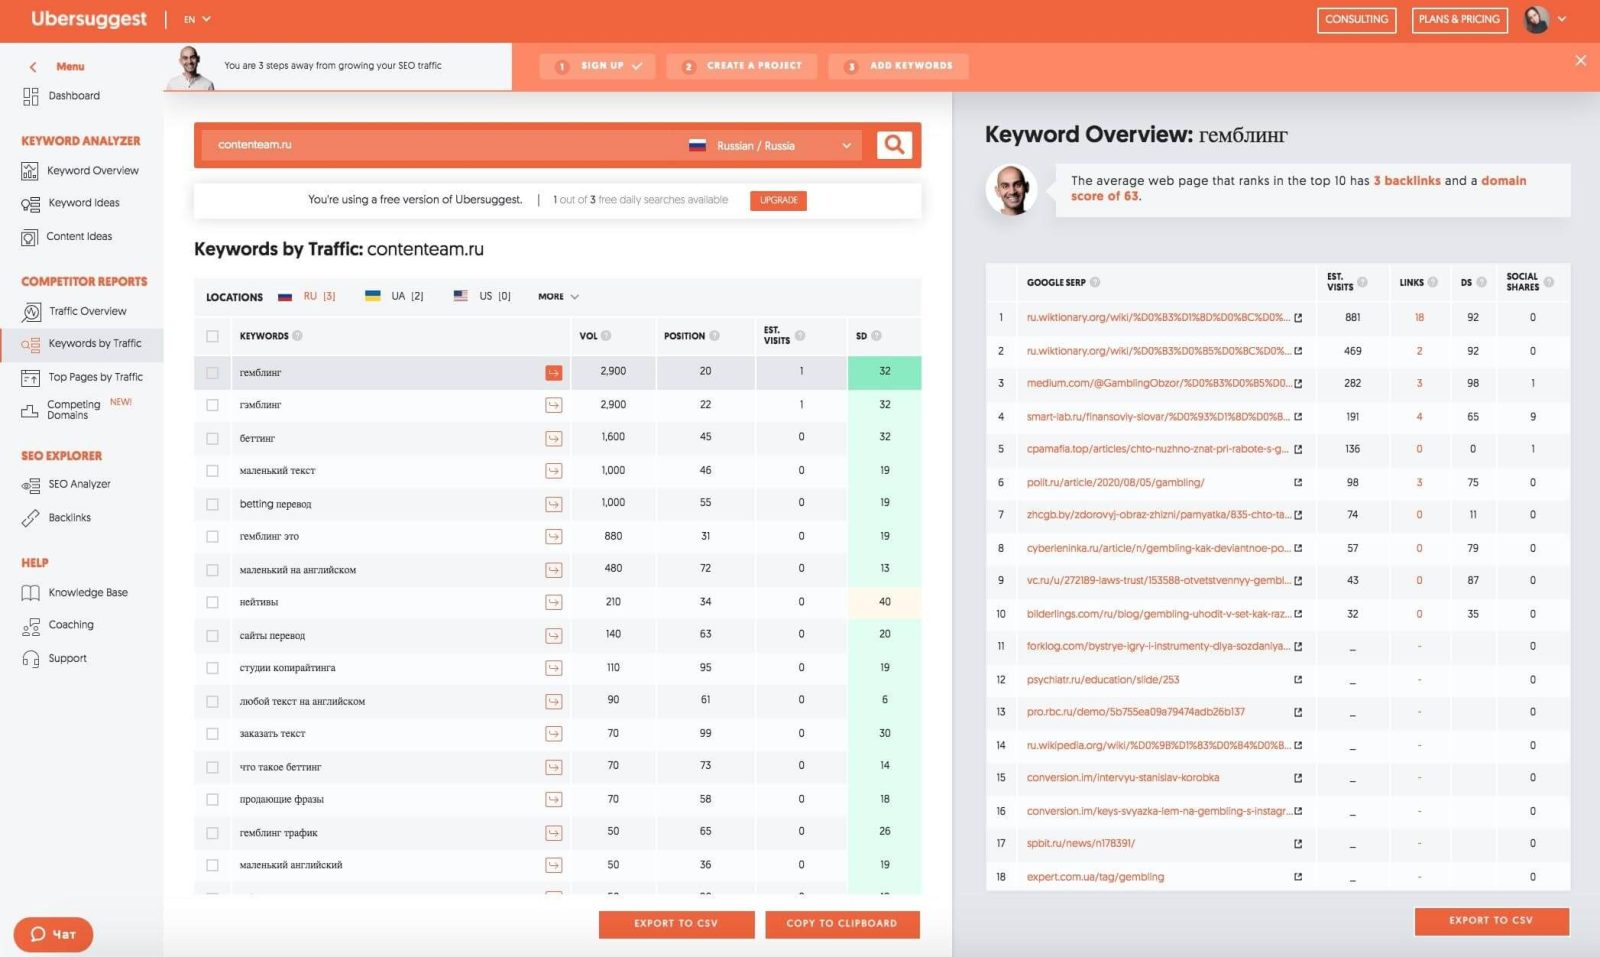Open external link icon for first SERP result
This screenshot has width=1600, height=957.
(x=1298, y=318)
